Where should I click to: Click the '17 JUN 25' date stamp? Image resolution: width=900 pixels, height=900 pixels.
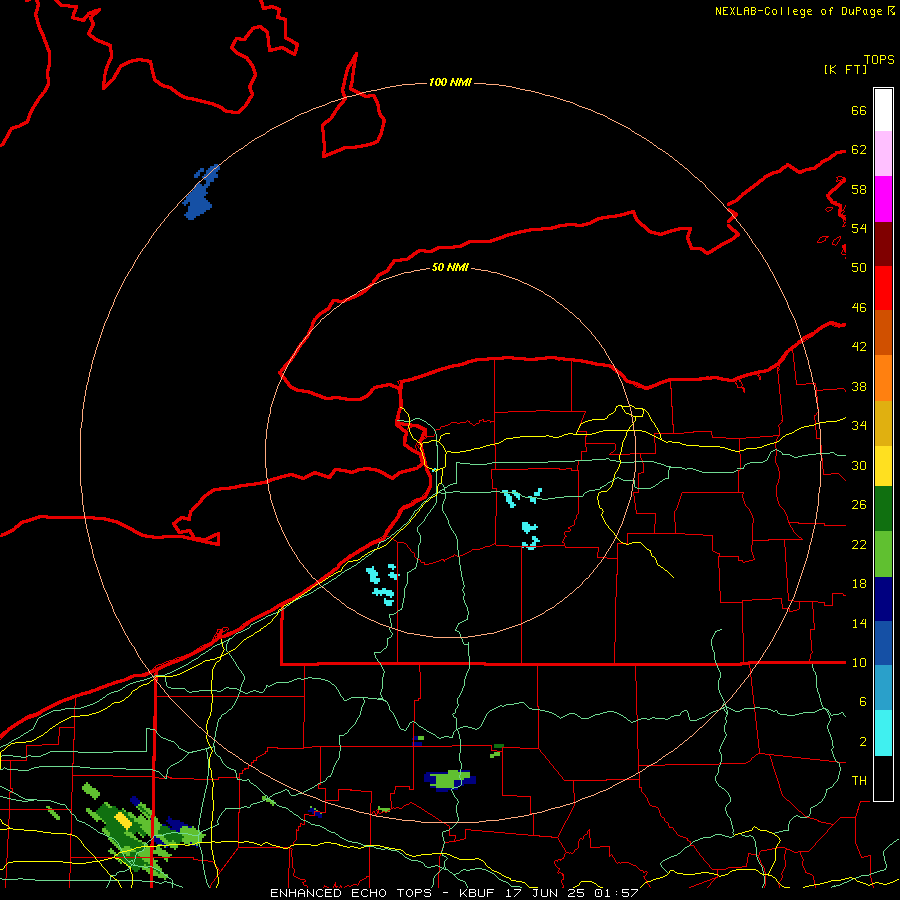[545, 893]
